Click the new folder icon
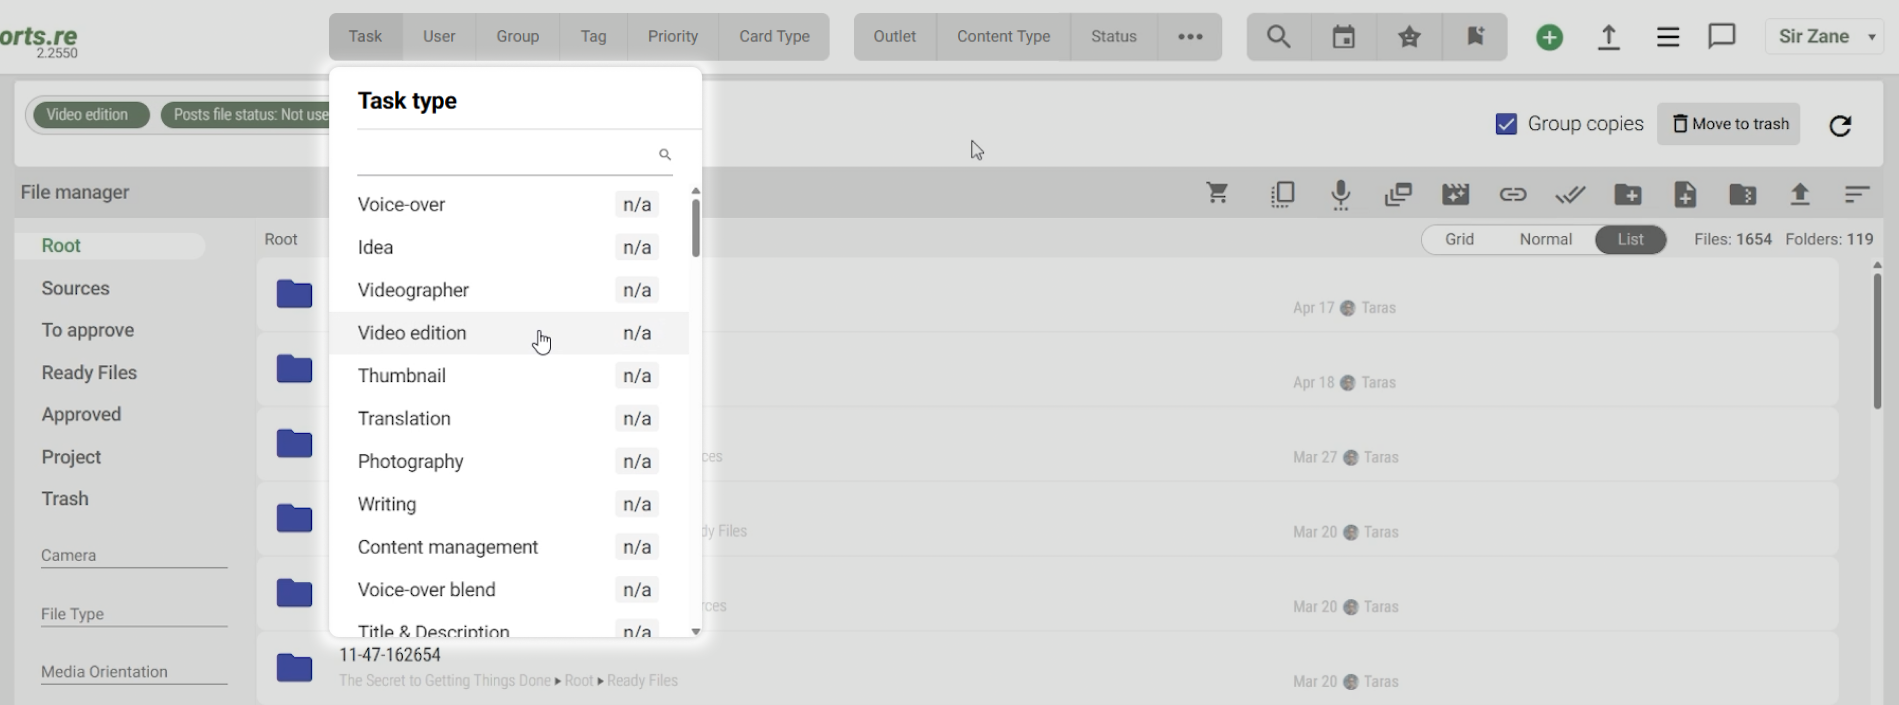This screenshot has height=705, width=1899. 1627,194
